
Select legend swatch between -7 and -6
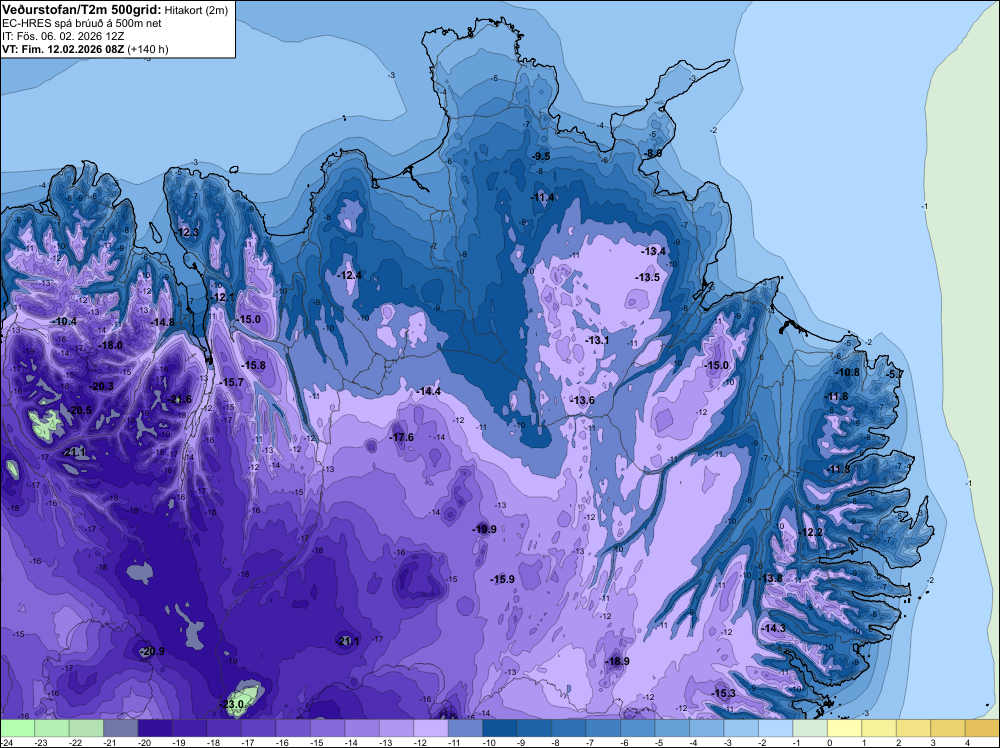603,728
